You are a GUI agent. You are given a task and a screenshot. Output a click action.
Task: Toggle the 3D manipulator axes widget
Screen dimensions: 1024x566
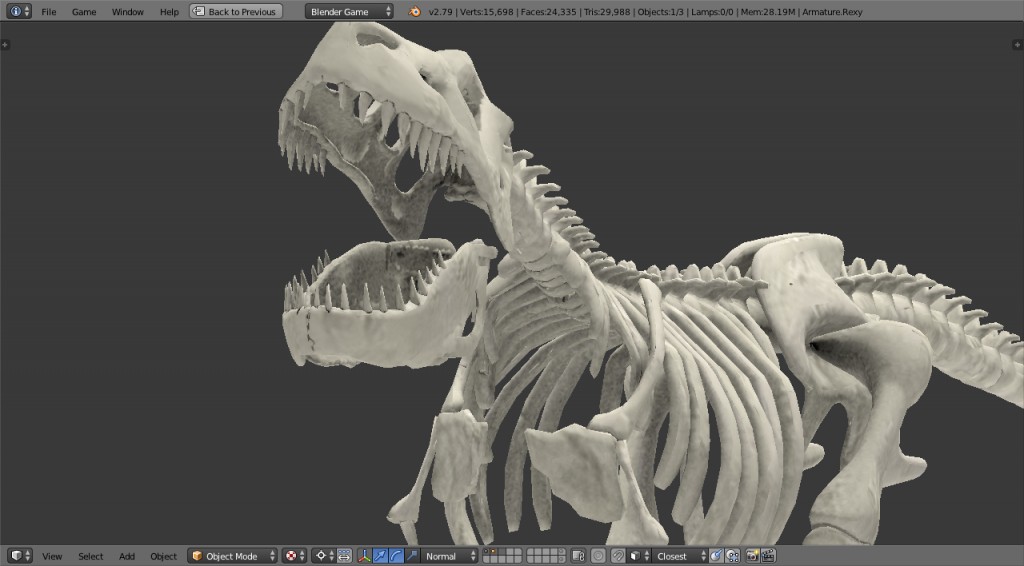pos(365,556)
